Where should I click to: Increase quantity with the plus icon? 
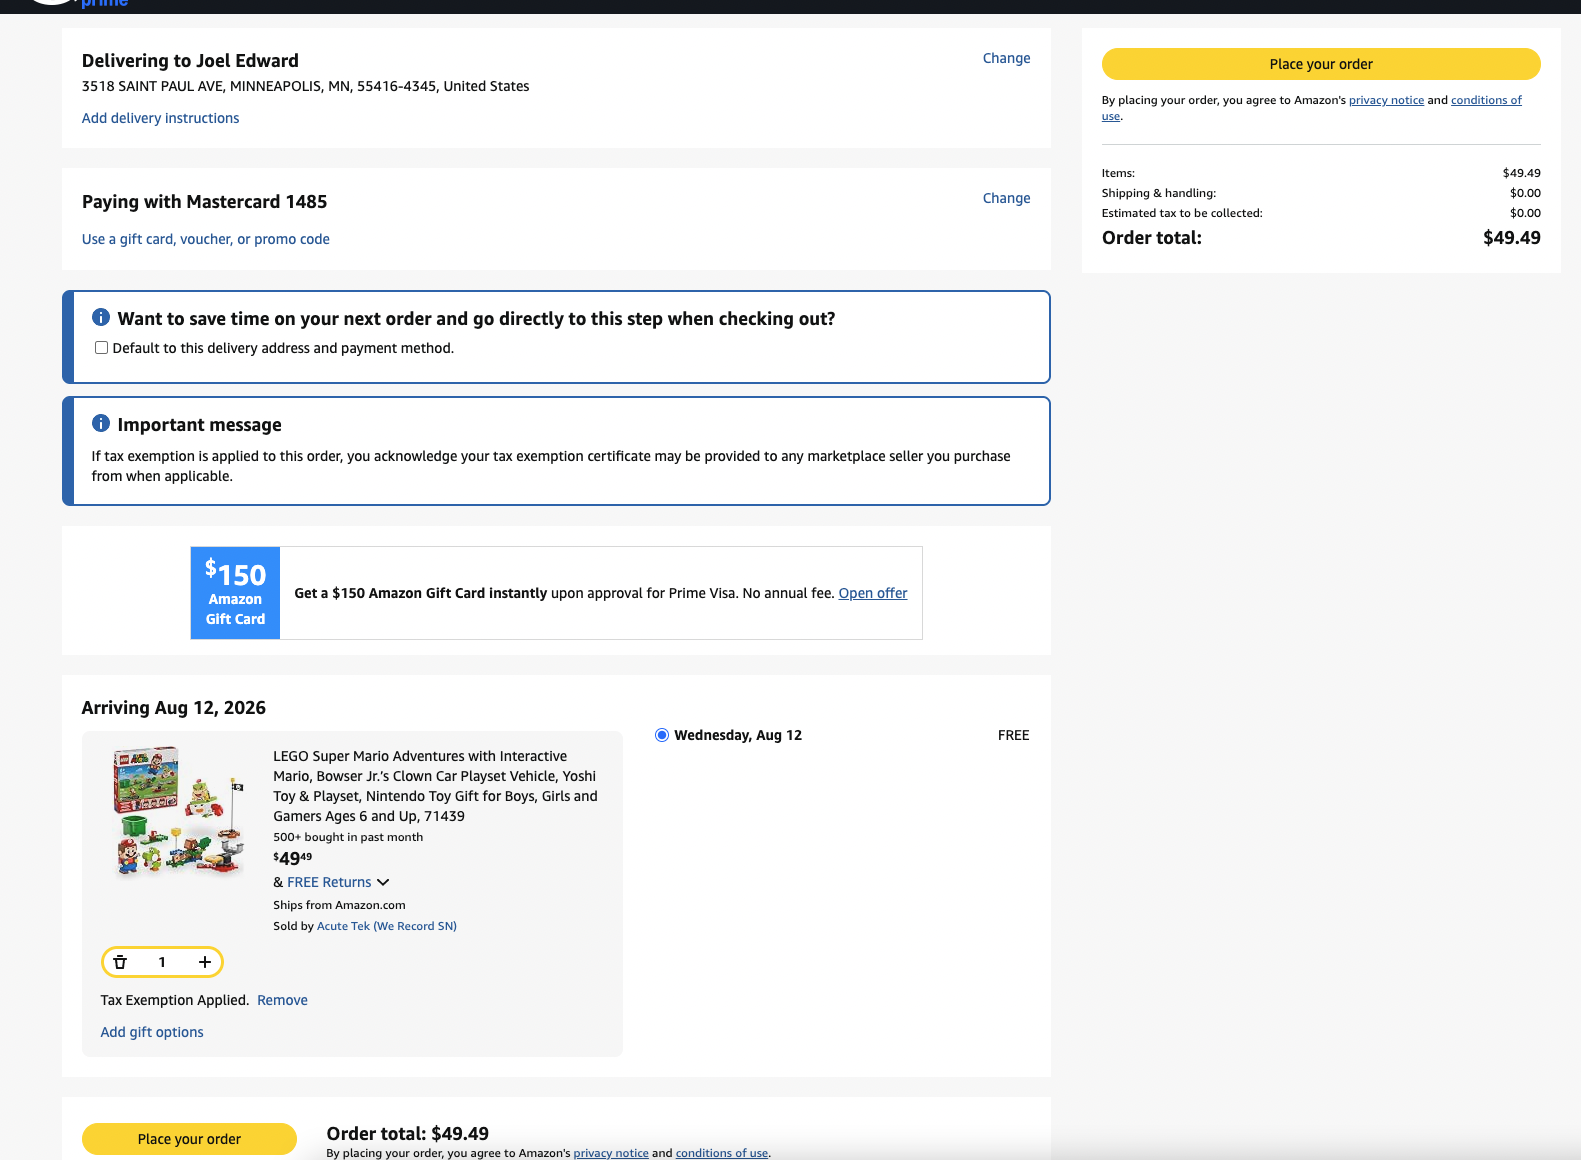pos(205,962)
